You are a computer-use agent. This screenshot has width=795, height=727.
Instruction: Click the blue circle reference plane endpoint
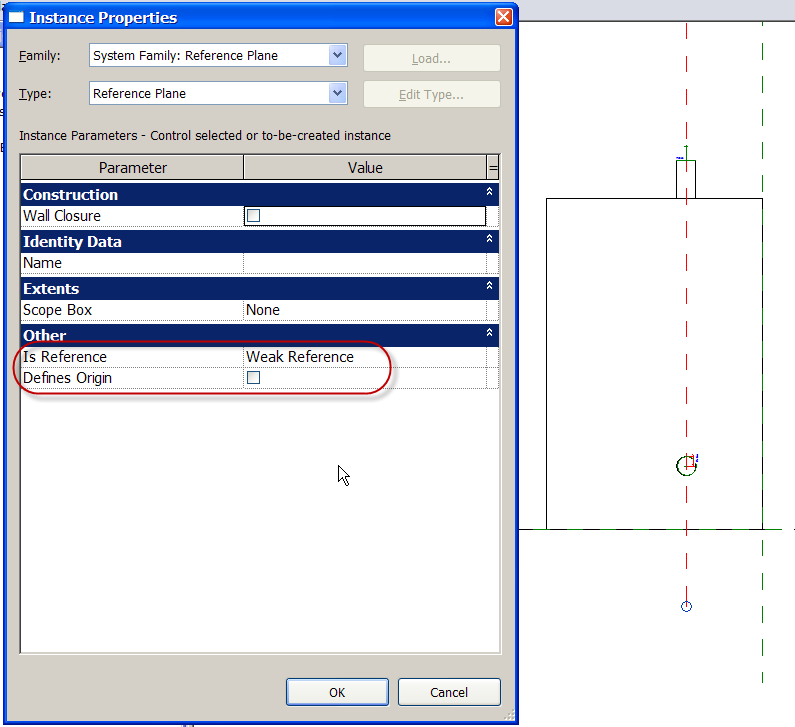[686, 606]
